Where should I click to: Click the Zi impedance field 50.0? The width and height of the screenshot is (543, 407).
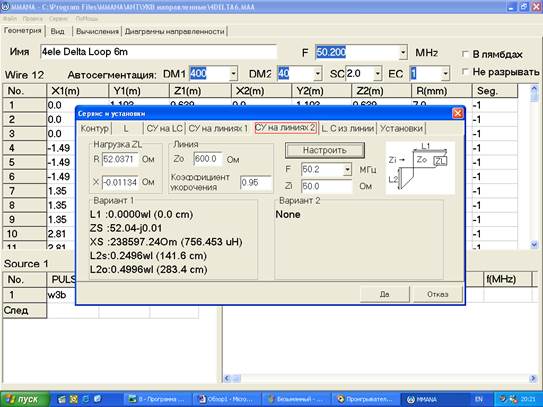(326, 186)
